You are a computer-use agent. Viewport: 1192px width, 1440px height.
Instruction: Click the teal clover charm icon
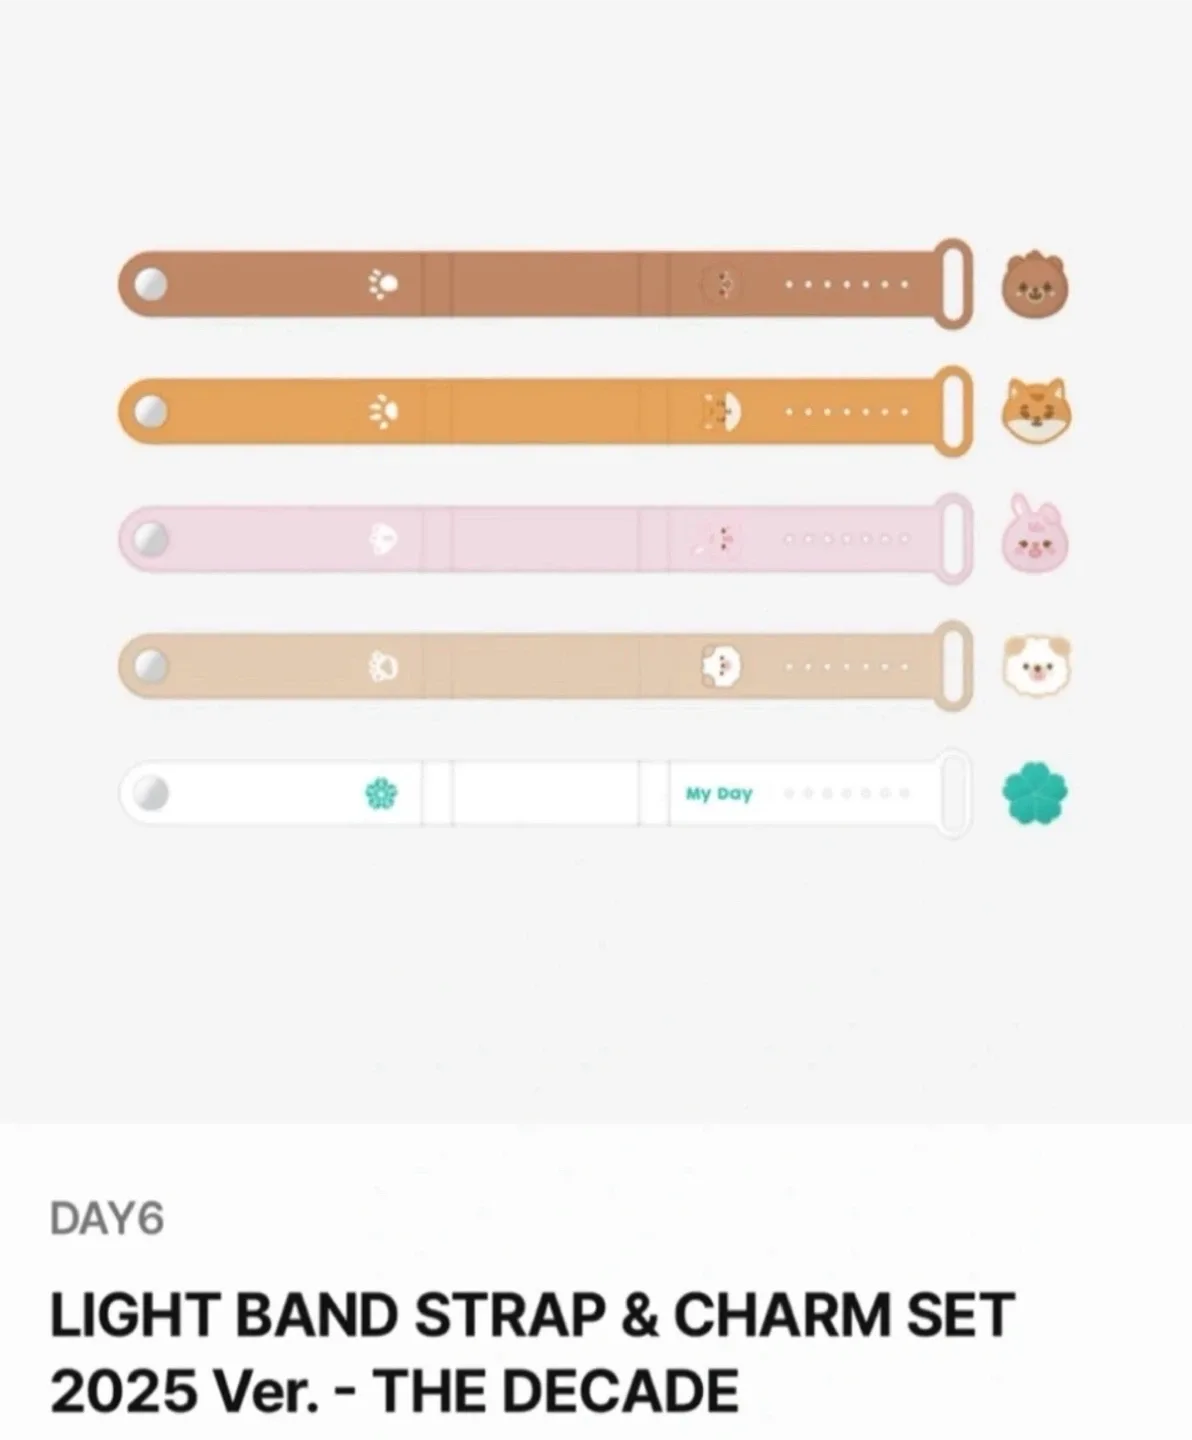(1035, 795)
